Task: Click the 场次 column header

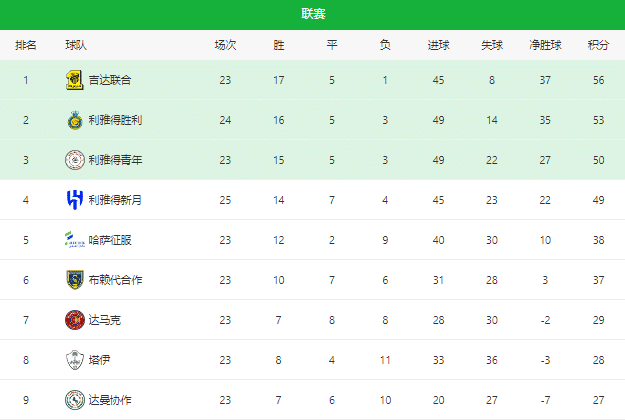Action: [225, 45]
